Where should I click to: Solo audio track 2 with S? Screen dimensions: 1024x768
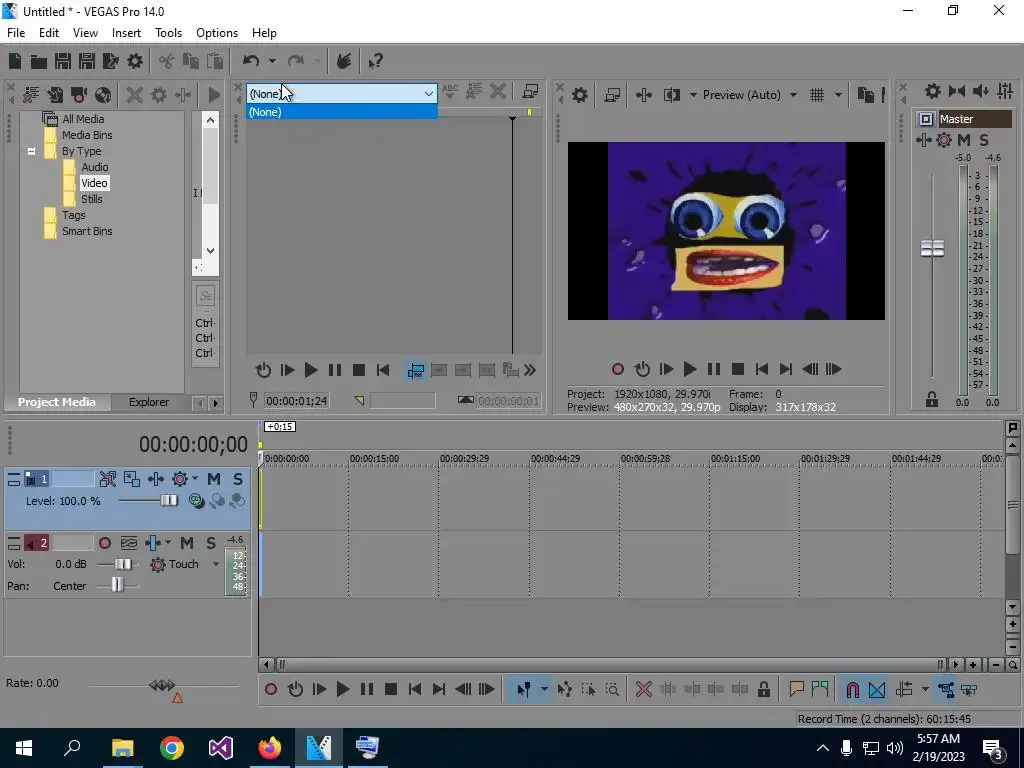[x=211, y=543]
